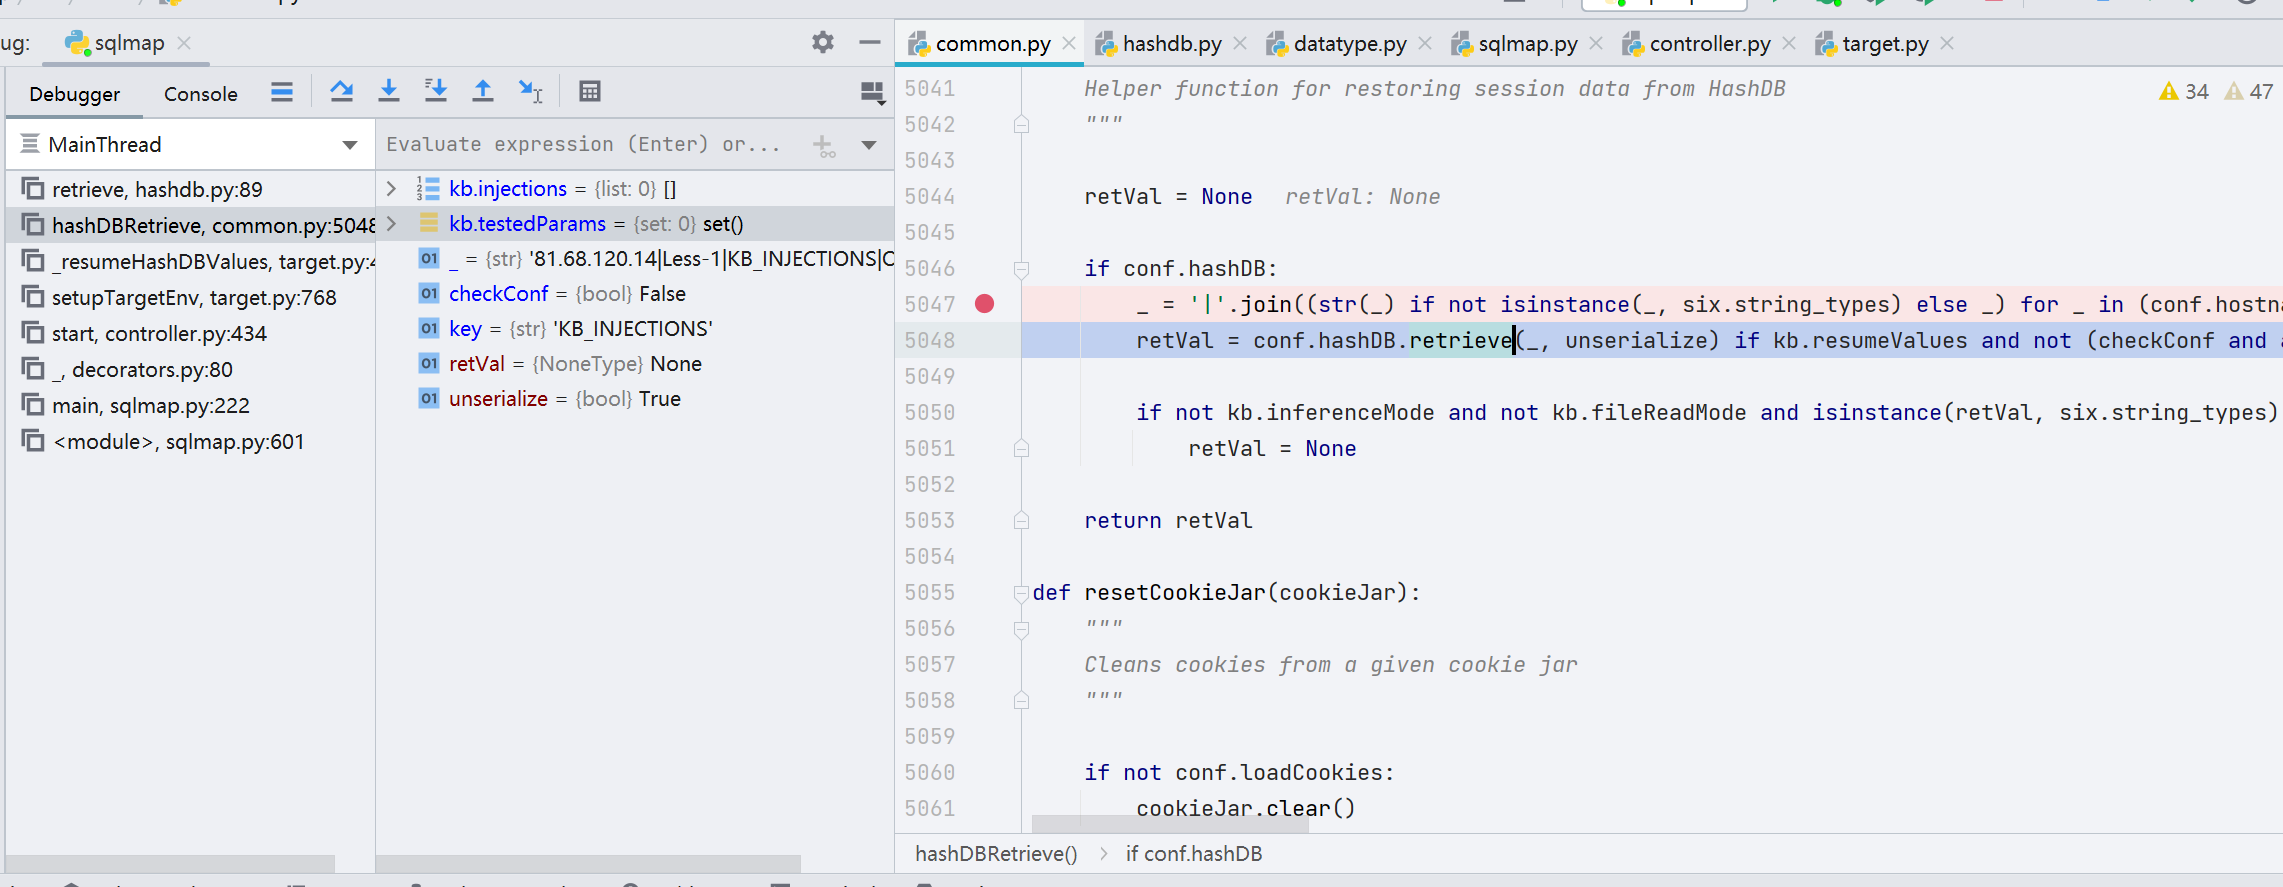Click frames panel horizontal scrollbar

pyautogui.click(x=172, y=863)
